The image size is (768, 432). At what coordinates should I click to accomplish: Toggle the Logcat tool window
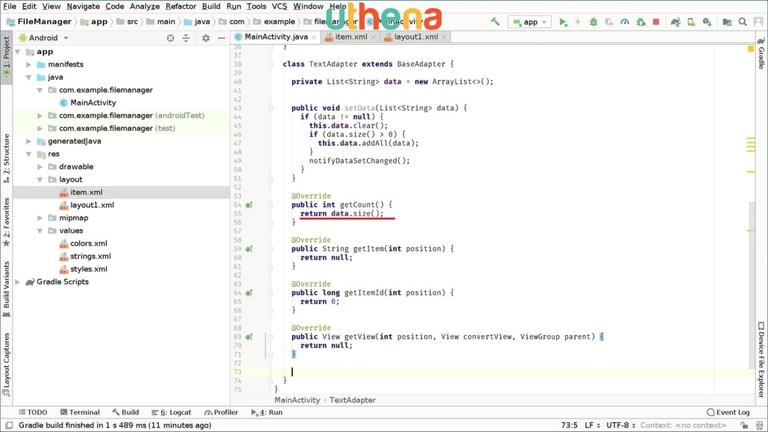coord(173,412)
